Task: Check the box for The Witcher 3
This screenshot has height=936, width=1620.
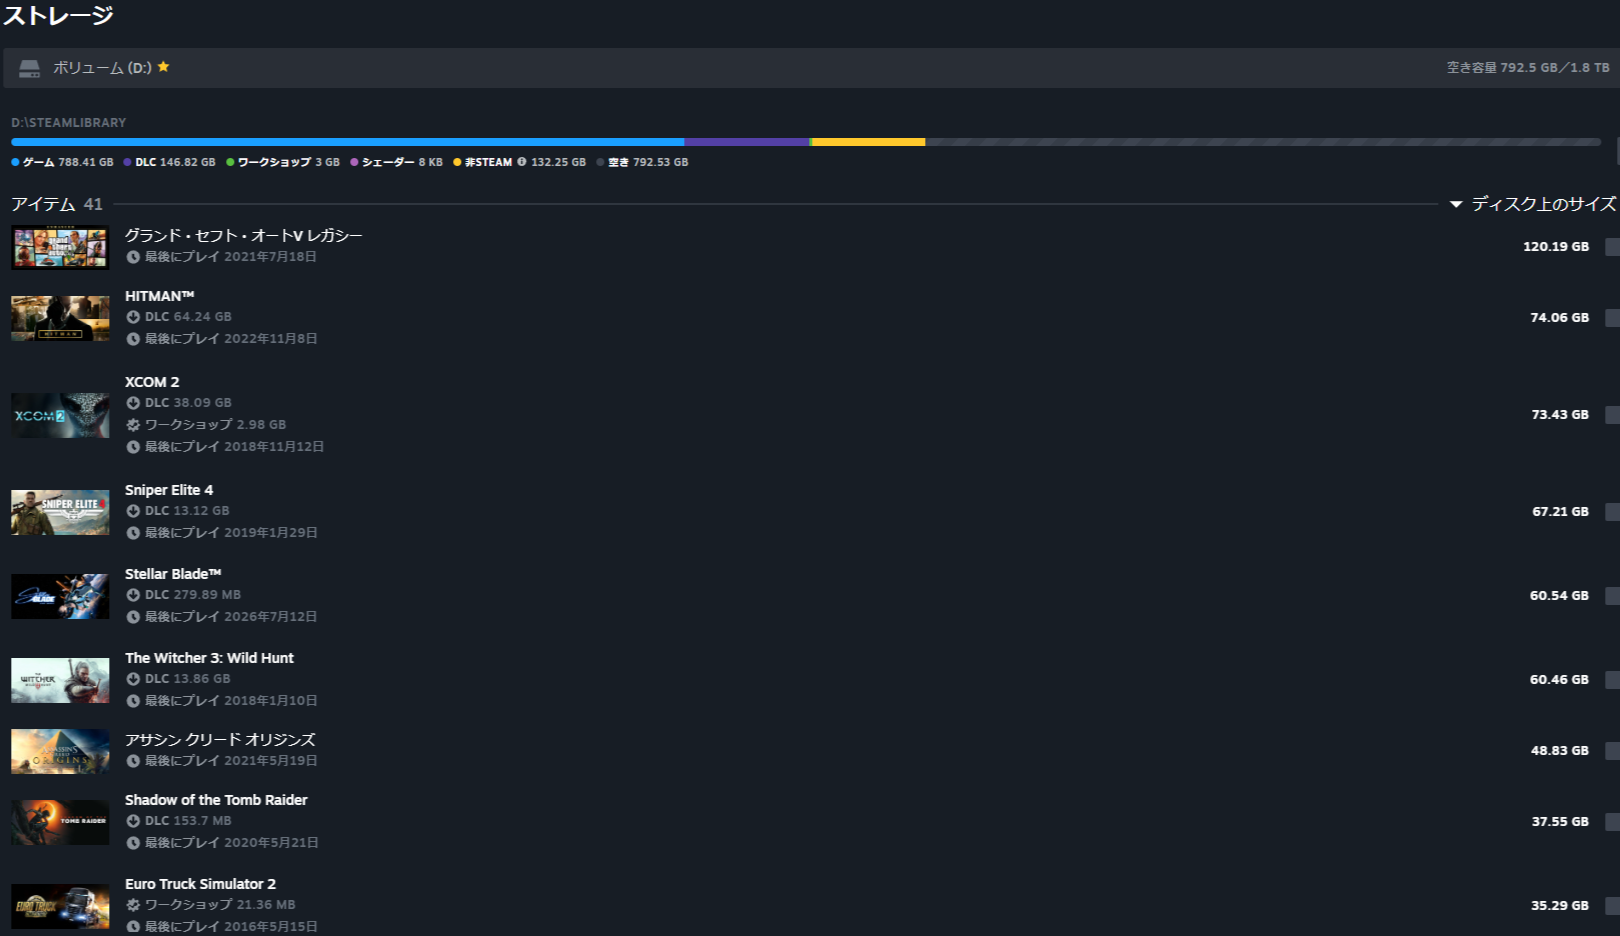Action: click(1612, 680)
